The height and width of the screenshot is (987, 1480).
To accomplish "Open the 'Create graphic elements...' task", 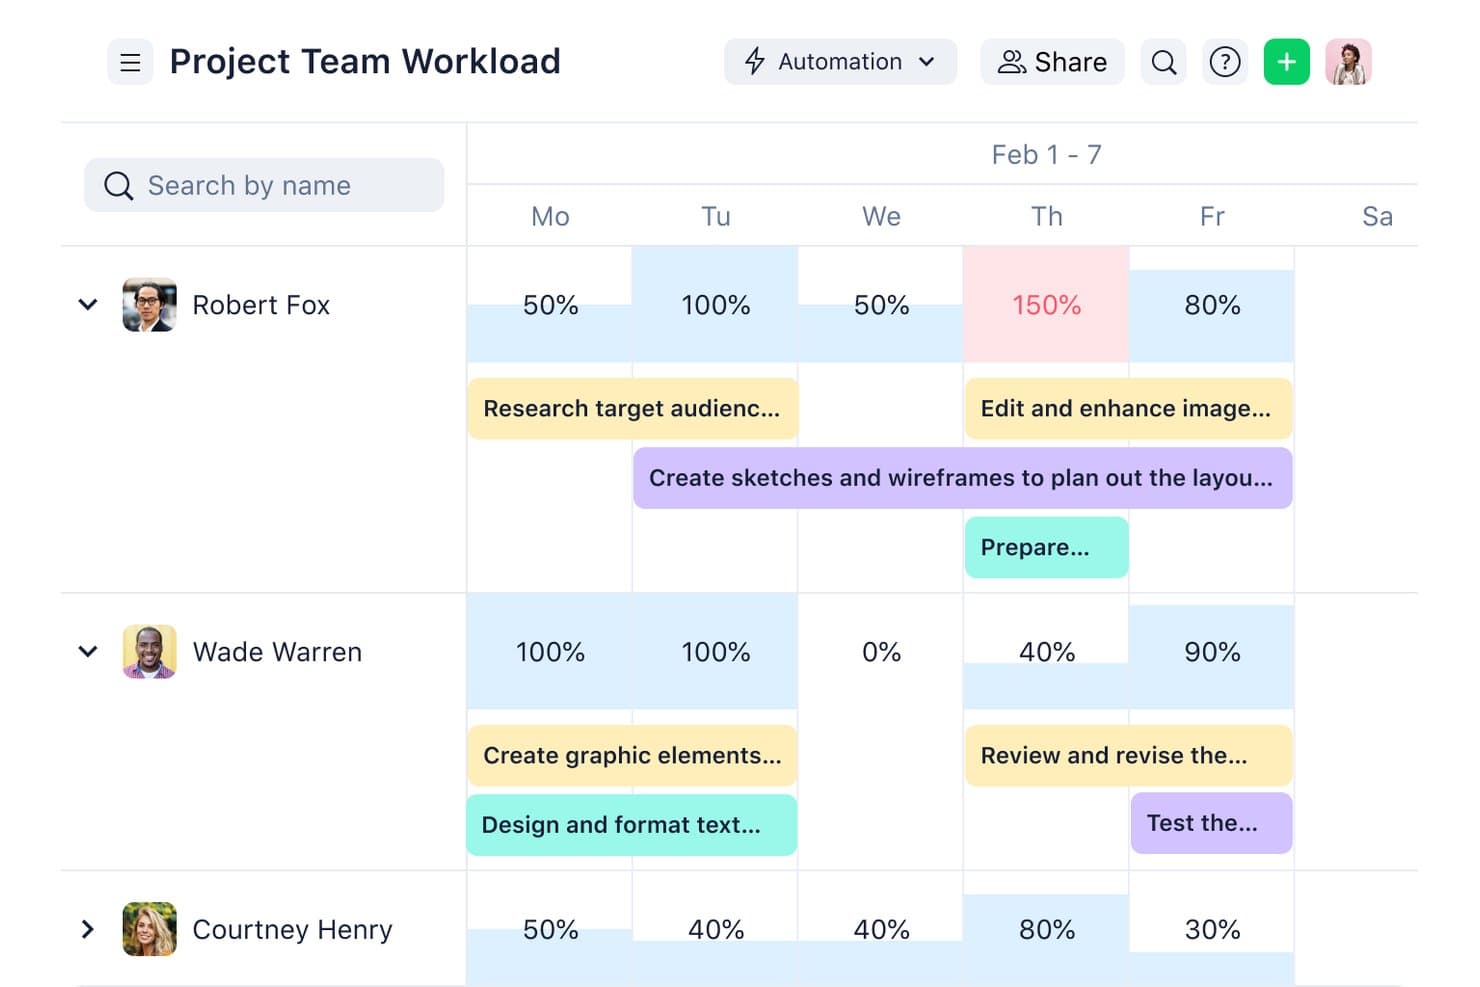I will pos(632,755).
